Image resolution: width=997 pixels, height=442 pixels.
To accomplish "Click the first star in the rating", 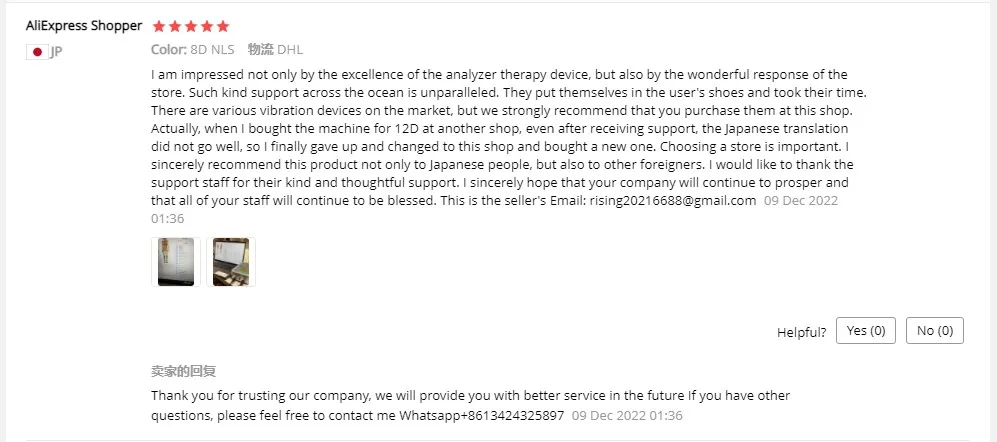I will tap(158, 26).
